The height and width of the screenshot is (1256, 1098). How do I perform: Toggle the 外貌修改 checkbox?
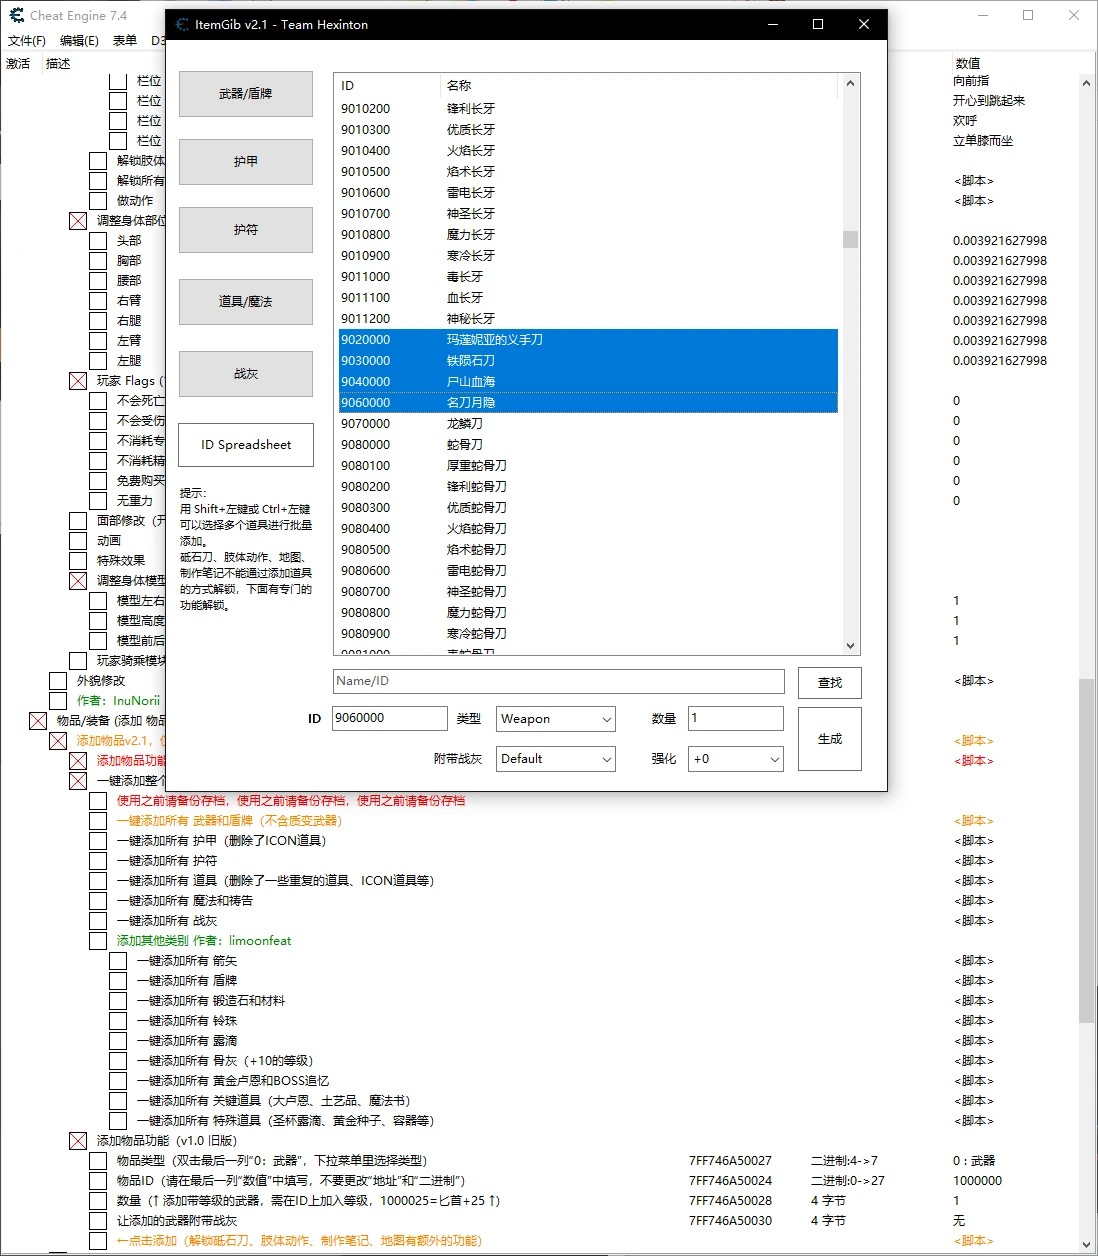click(58, 681)
